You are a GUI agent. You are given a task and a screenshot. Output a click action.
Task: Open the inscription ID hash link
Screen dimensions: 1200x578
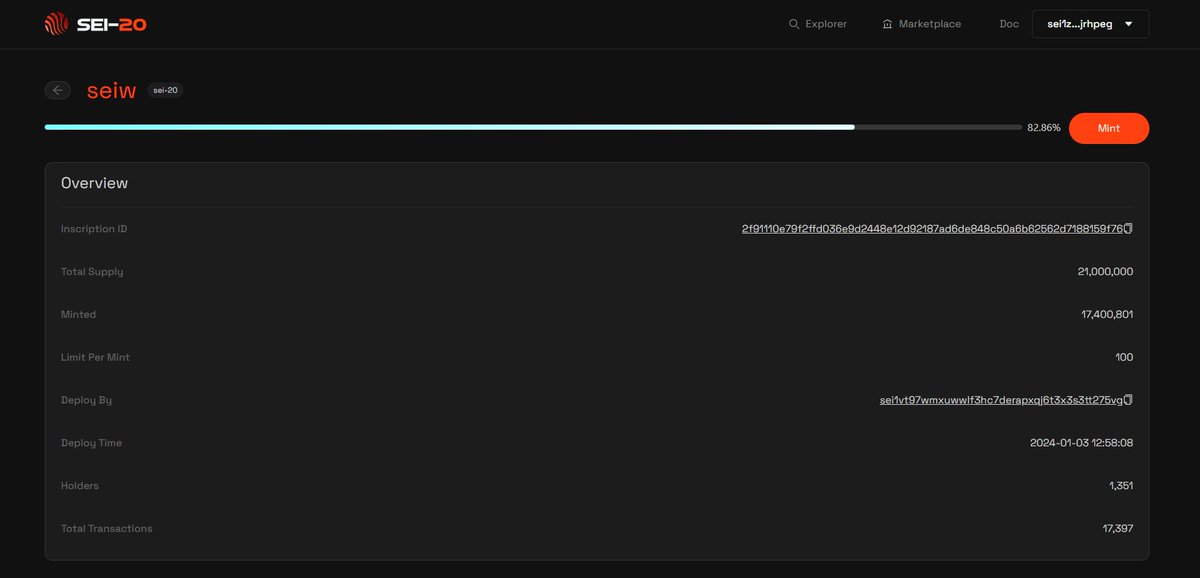(932, 229)
